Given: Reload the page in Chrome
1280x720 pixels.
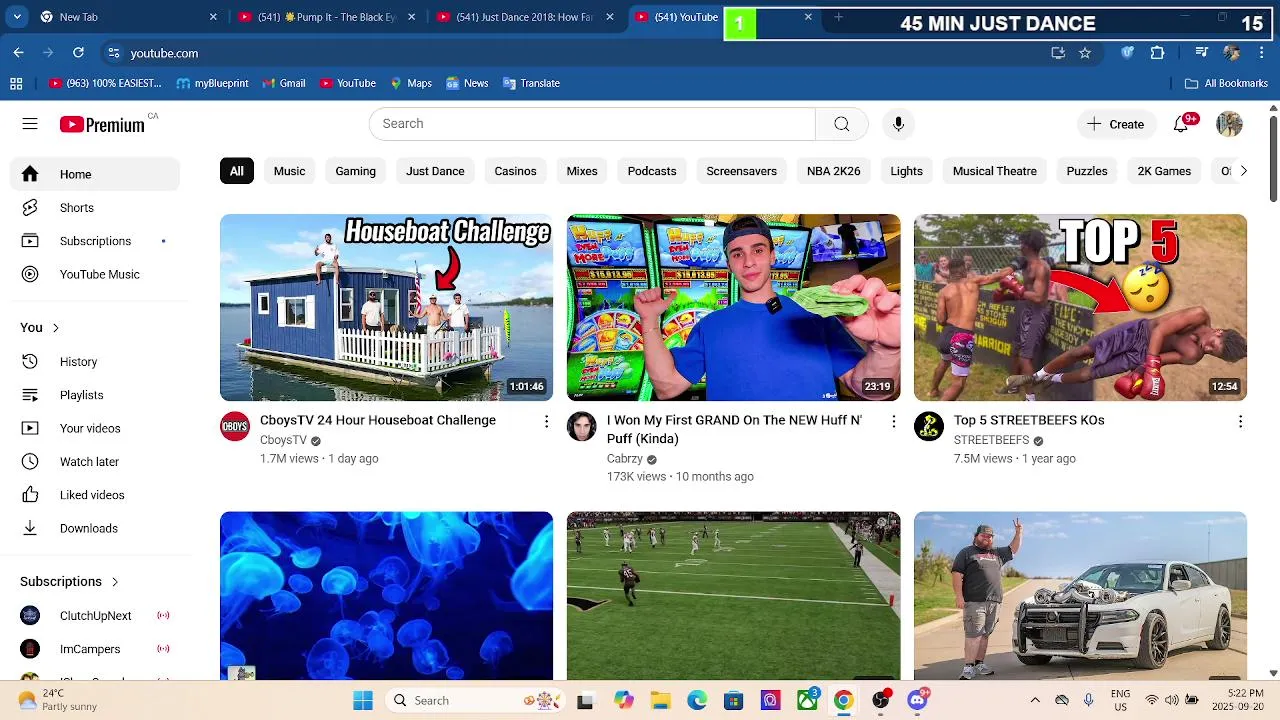Looking at the screenshot, I should point(78,53).
